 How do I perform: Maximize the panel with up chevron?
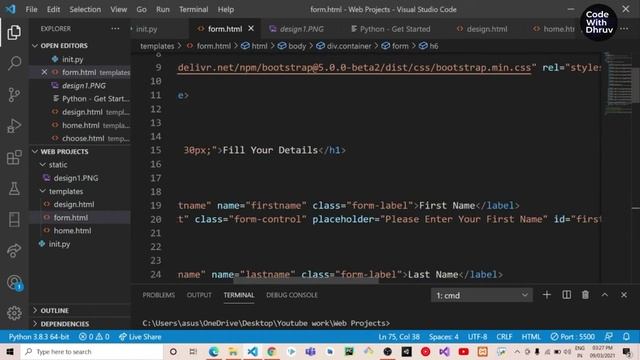(x=604, y=295)
